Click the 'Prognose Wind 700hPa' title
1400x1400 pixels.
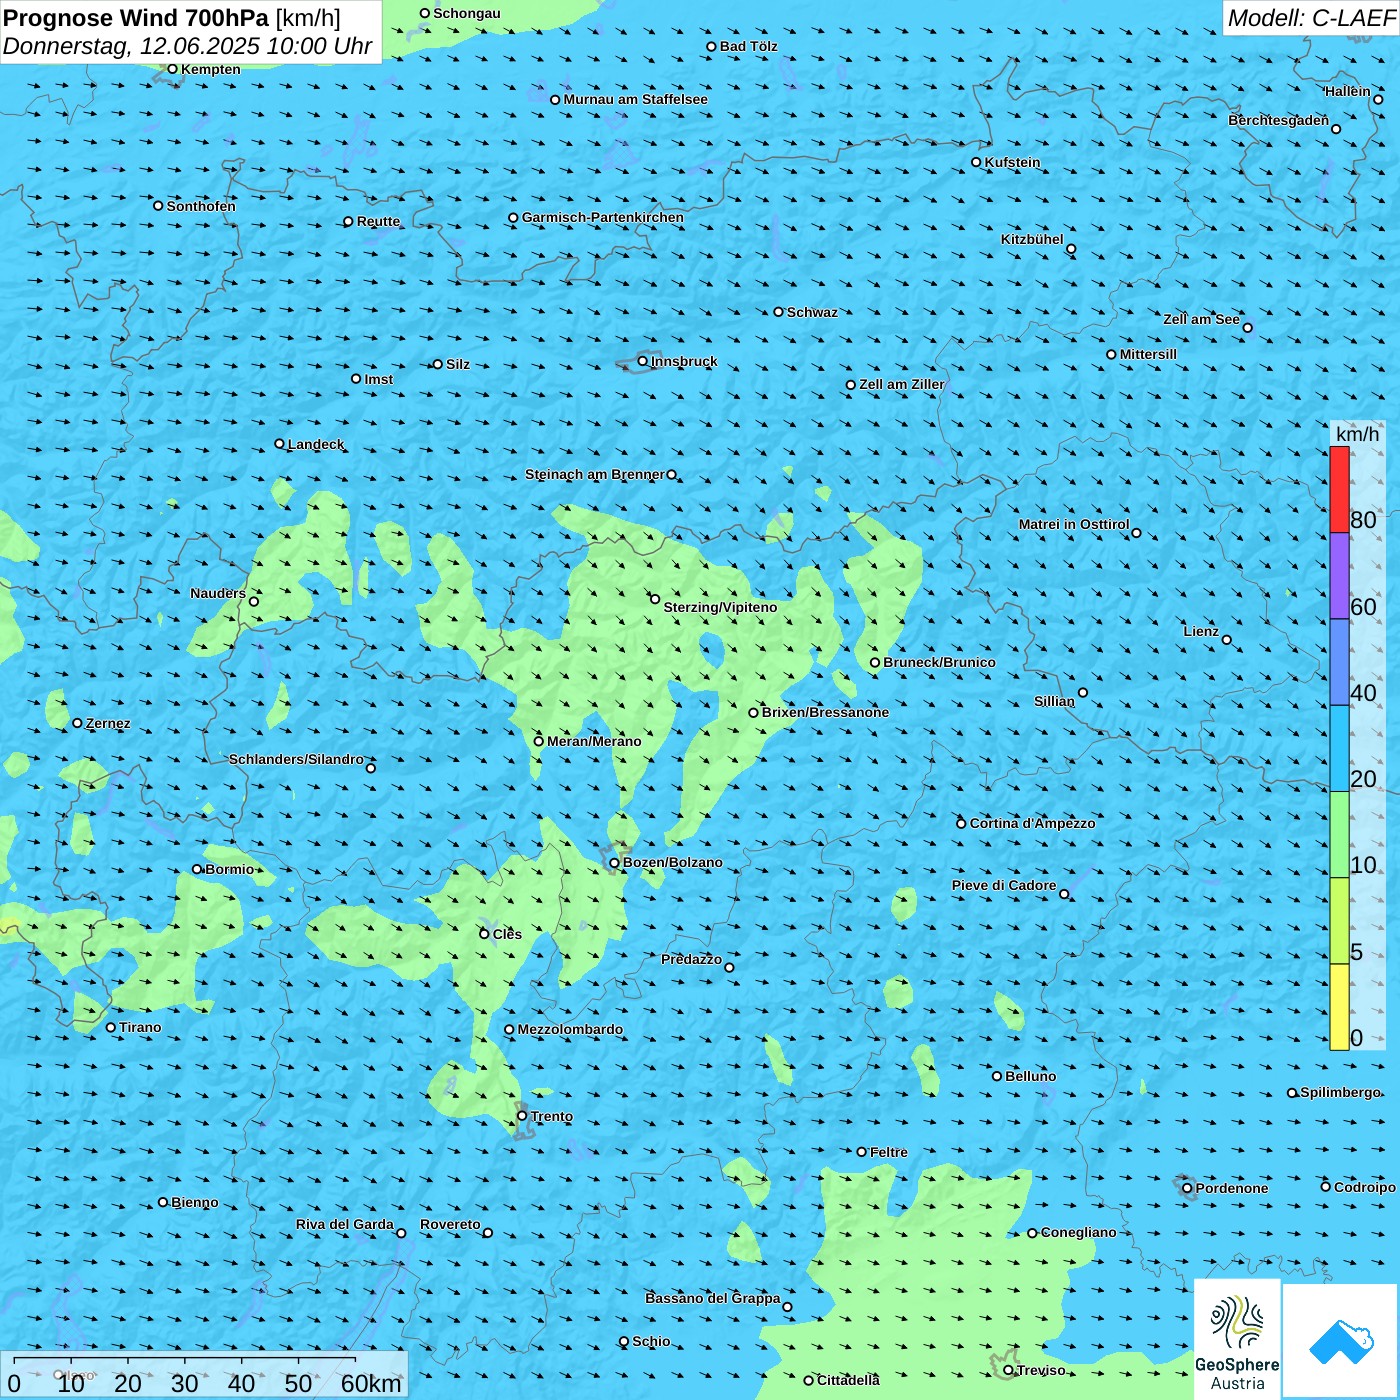click(x=136, y=18)
